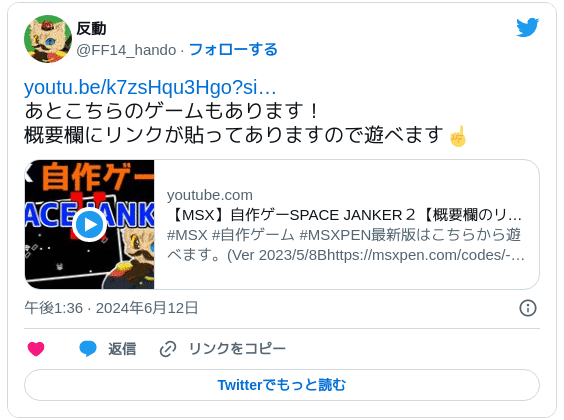564x420 pixels.
Task: Open 反動 profile avatar image
Action: [48, 39]
